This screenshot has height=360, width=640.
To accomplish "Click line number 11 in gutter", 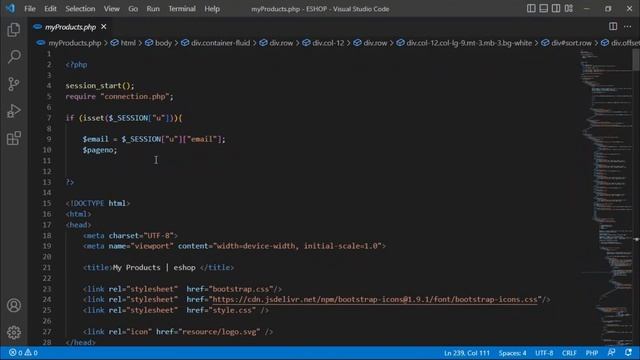I will pos(47,161).
